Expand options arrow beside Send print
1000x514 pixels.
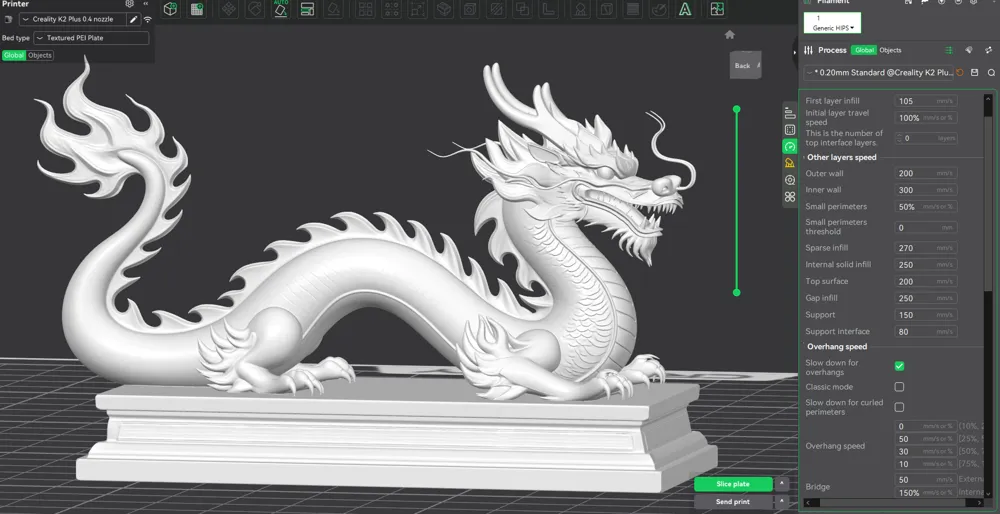782,502
